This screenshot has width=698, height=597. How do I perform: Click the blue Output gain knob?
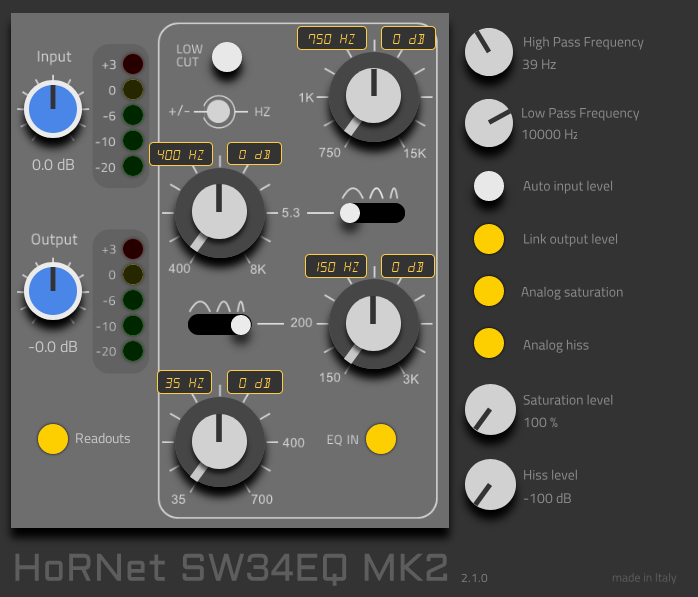[53, 291]
